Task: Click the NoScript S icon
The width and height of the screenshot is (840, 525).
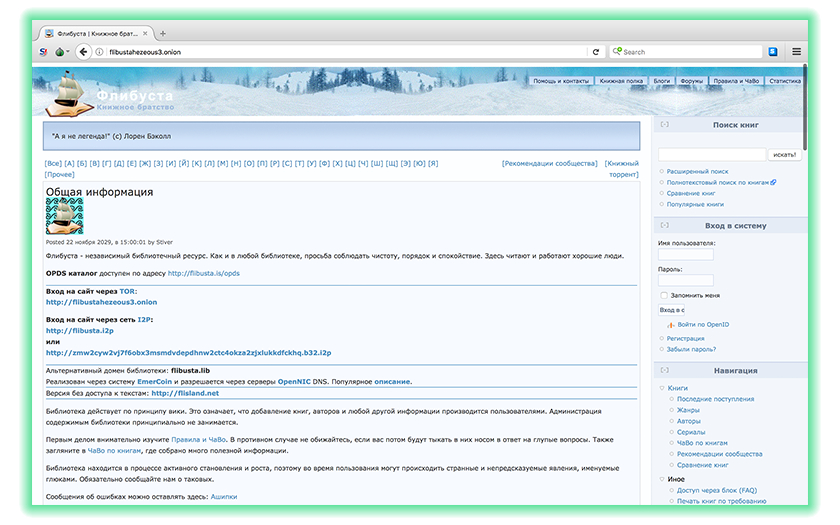Action: pos(43,52)
